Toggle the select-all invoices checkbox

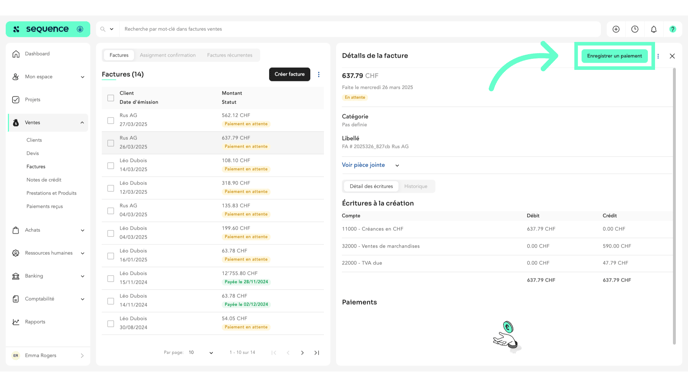[111, 98]
